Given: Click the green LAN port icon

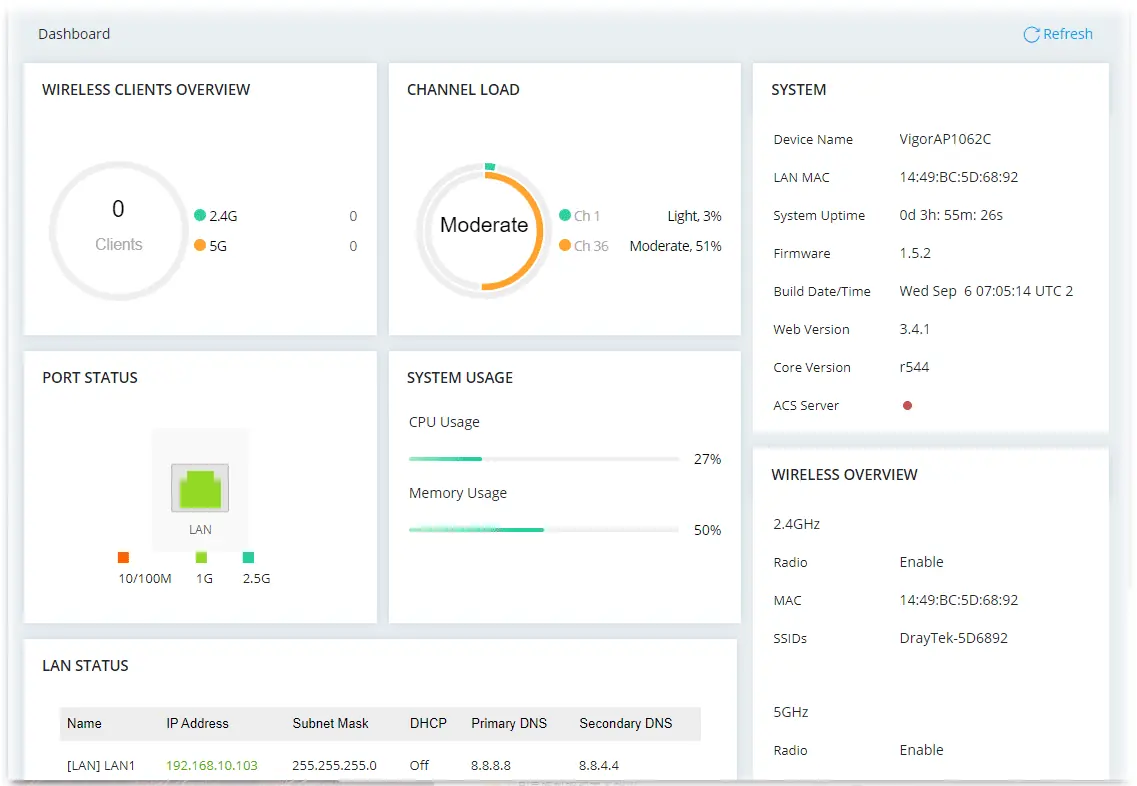Looking at the screenshot, I should [200, 488].
